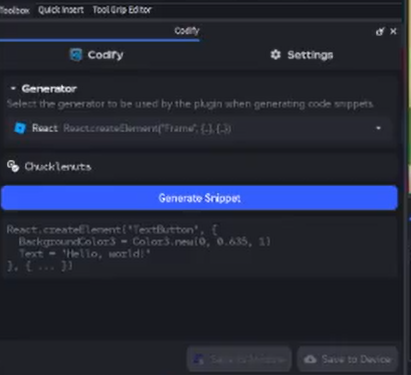Click the Generator heading label

click(49, 89)
